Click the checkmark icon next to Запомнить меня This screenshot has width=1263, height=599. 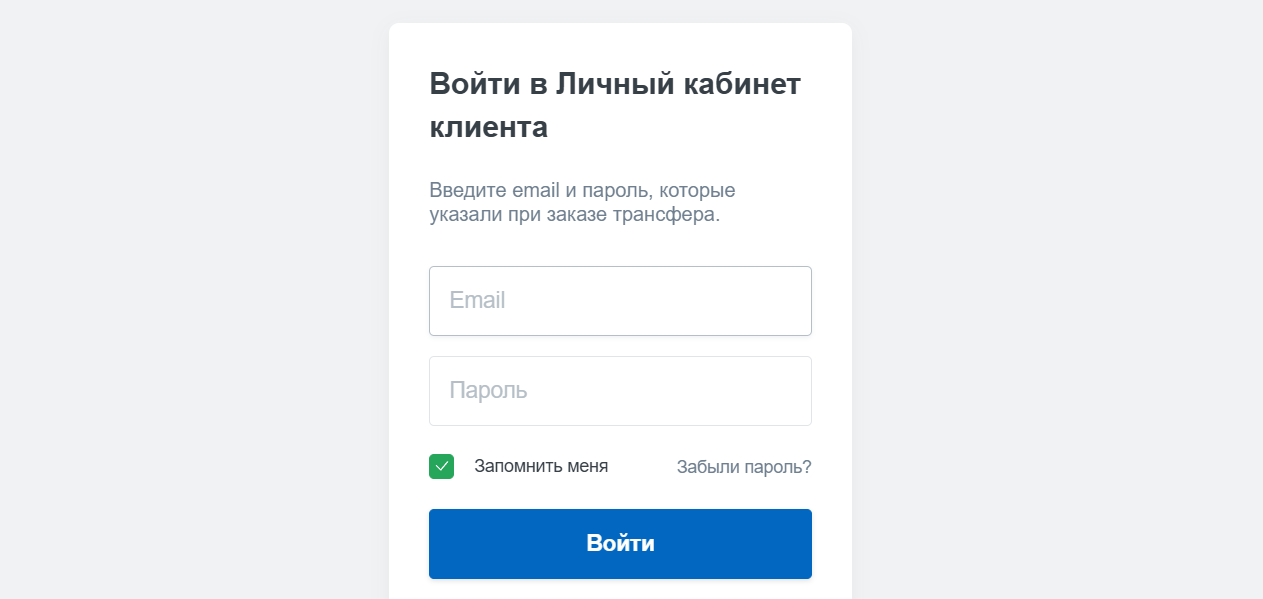441,466
